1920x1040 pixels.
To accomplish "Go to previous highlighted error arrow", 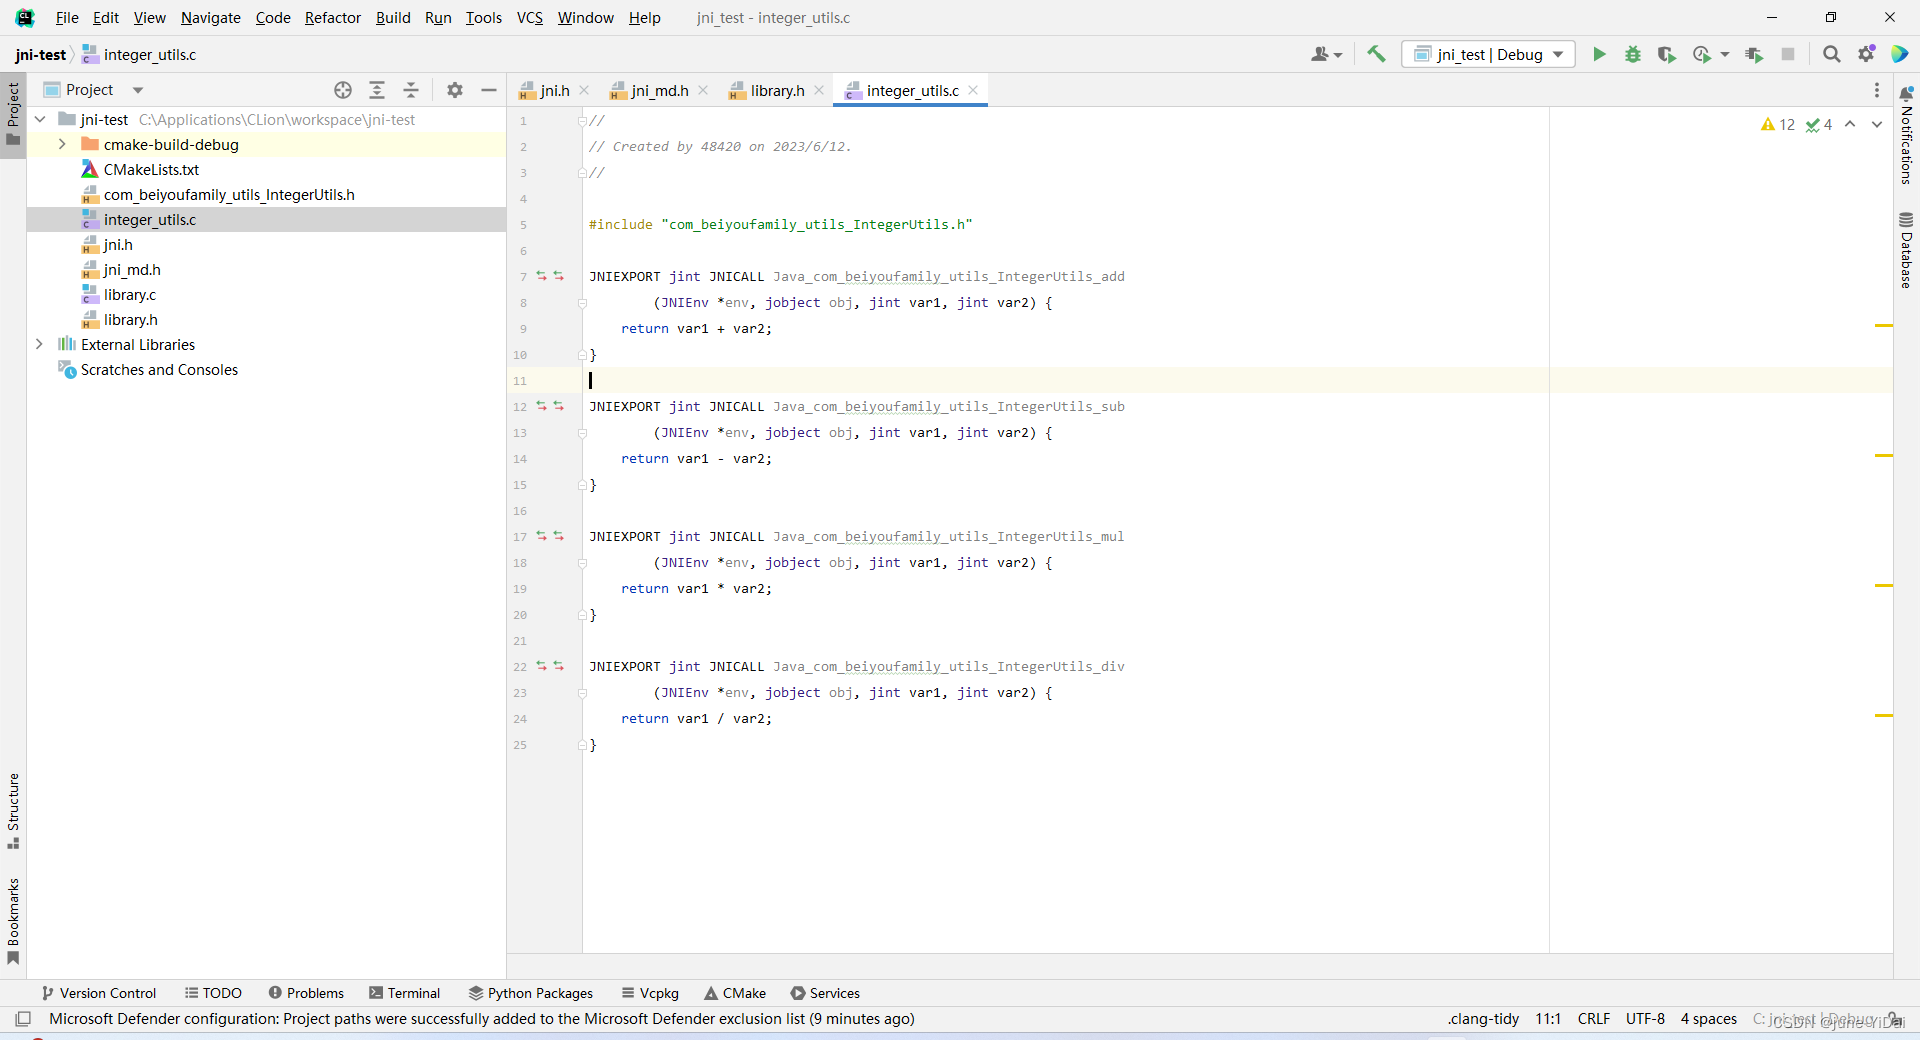I will point(1850,124).
